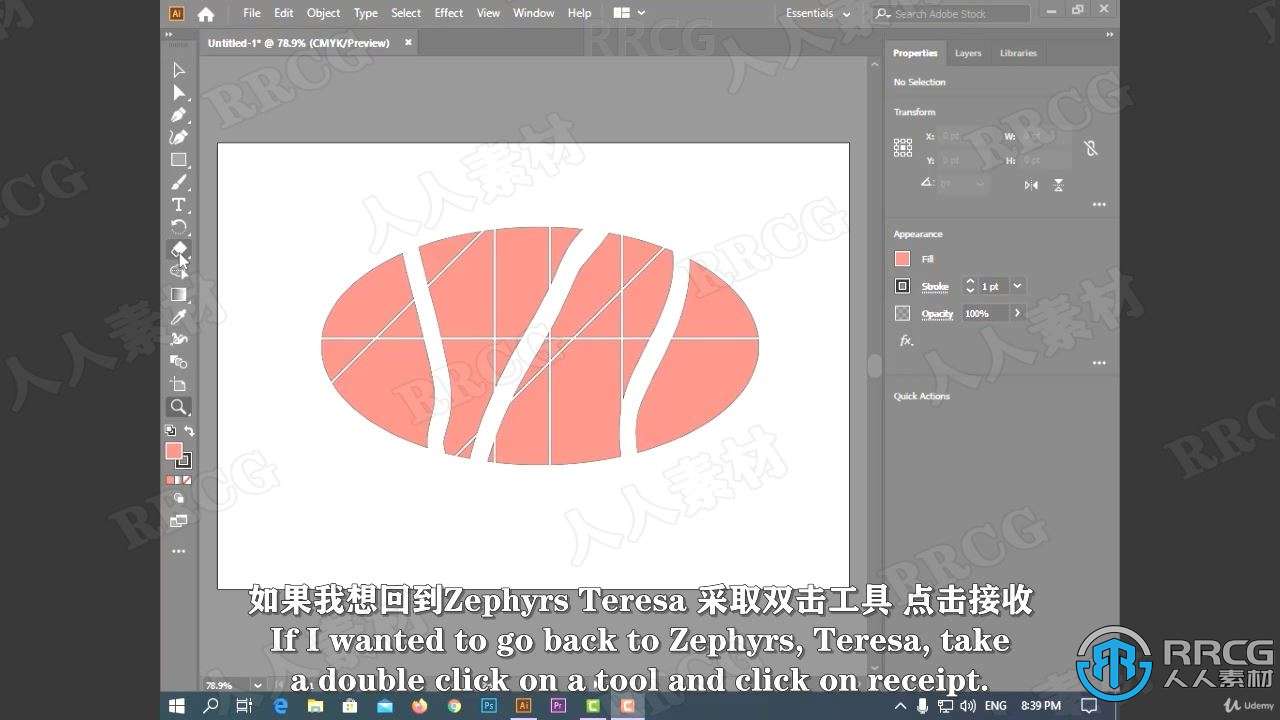Click the Opacity label link

point(937,314)
